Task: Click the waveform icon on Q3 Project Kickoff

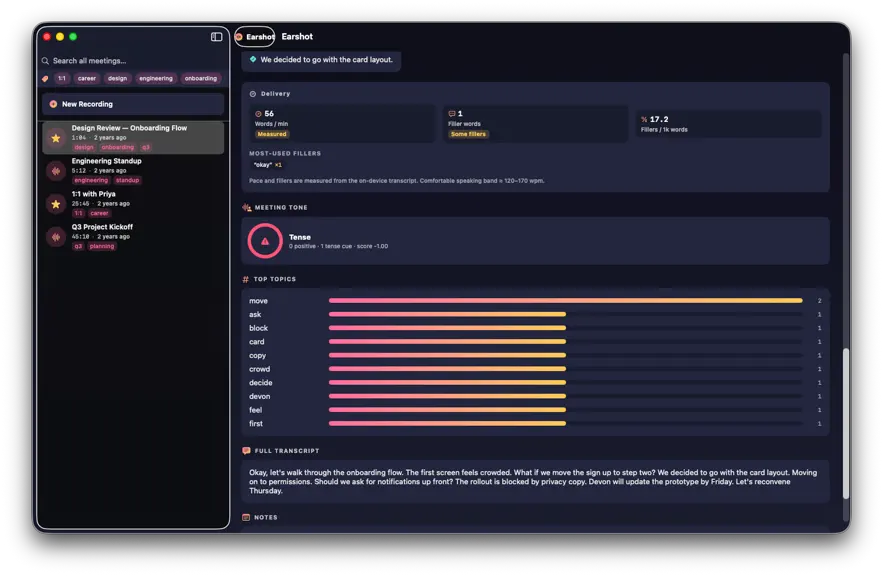Action: coord(56,237)
